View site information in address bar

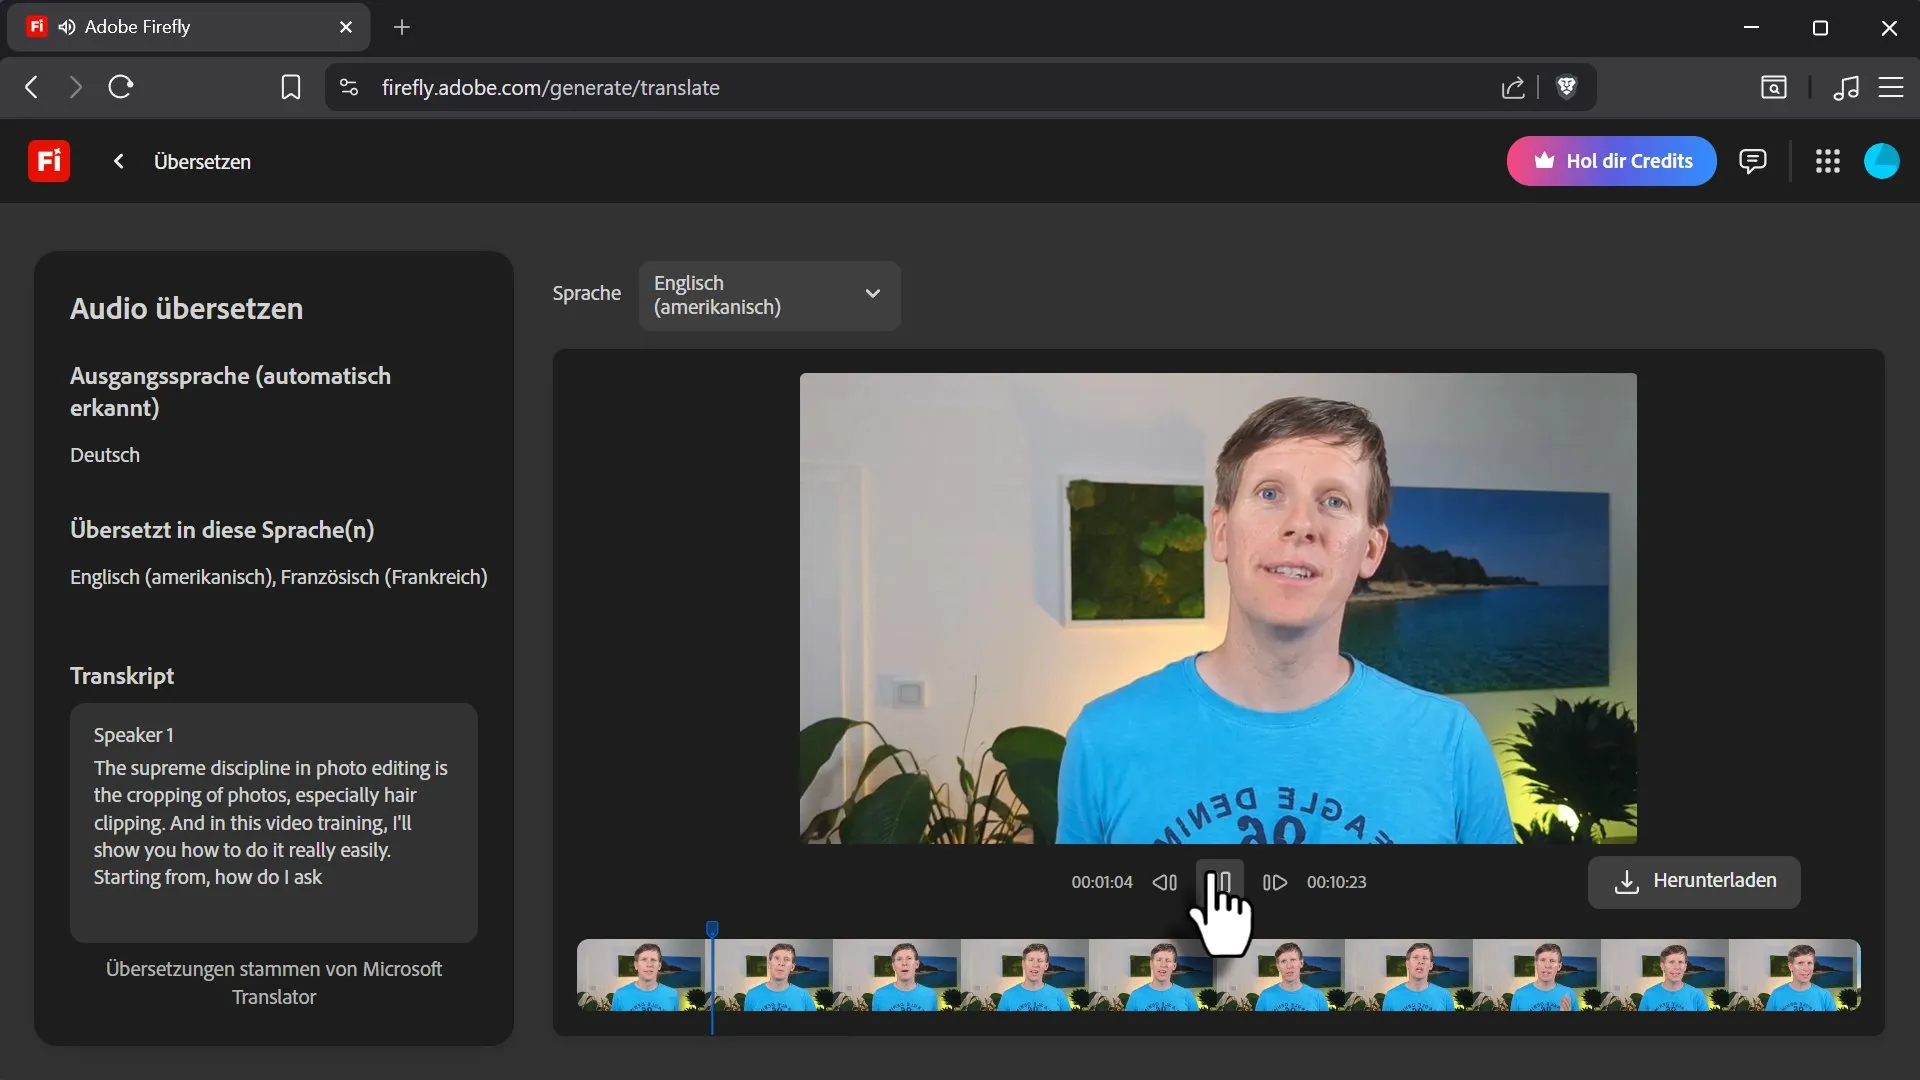click(x=349, y=88)
